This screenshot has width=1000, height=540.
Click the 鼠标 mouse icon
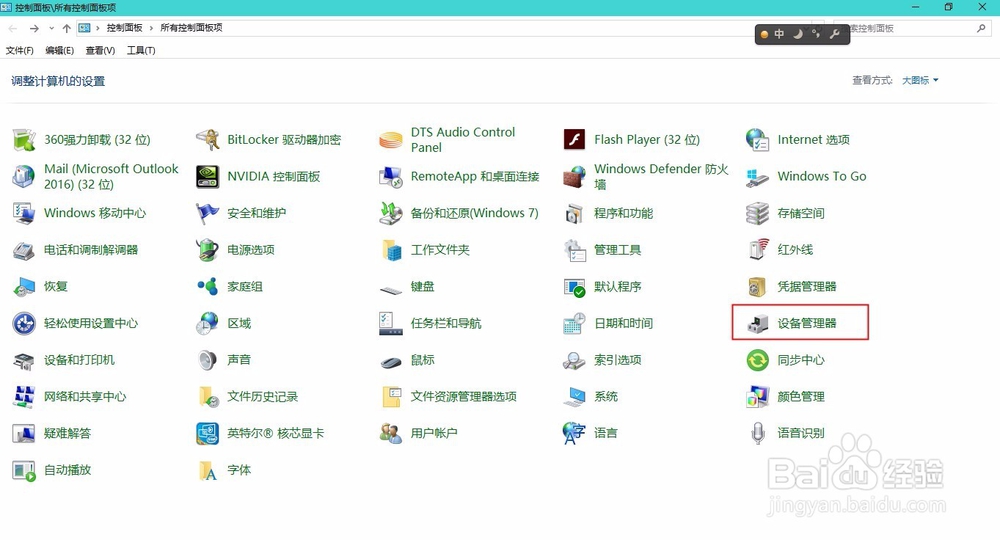point(391,361)
